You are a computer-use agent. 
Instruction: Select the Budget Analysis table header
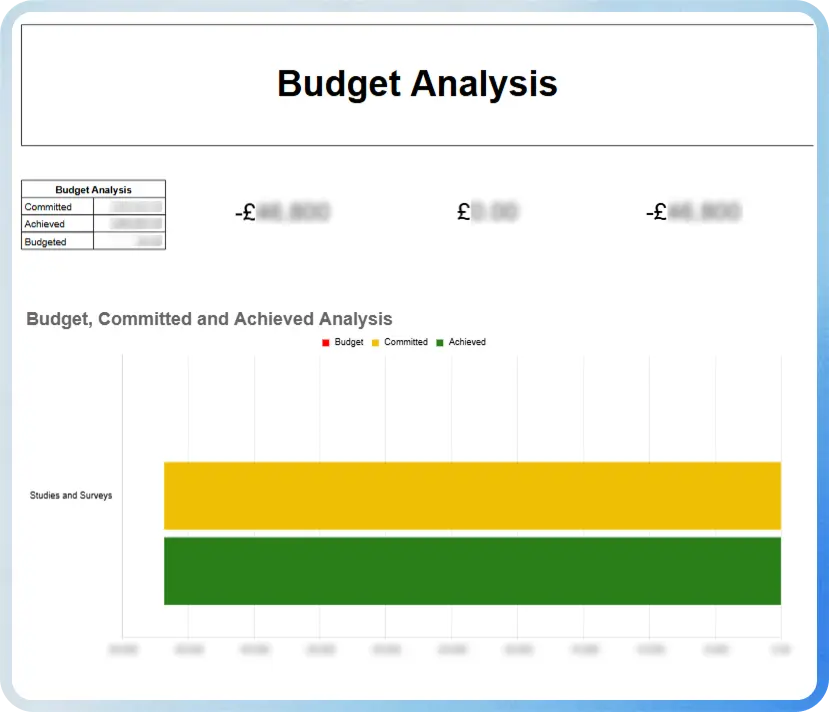pyautogui.click(x=94, y=189)
